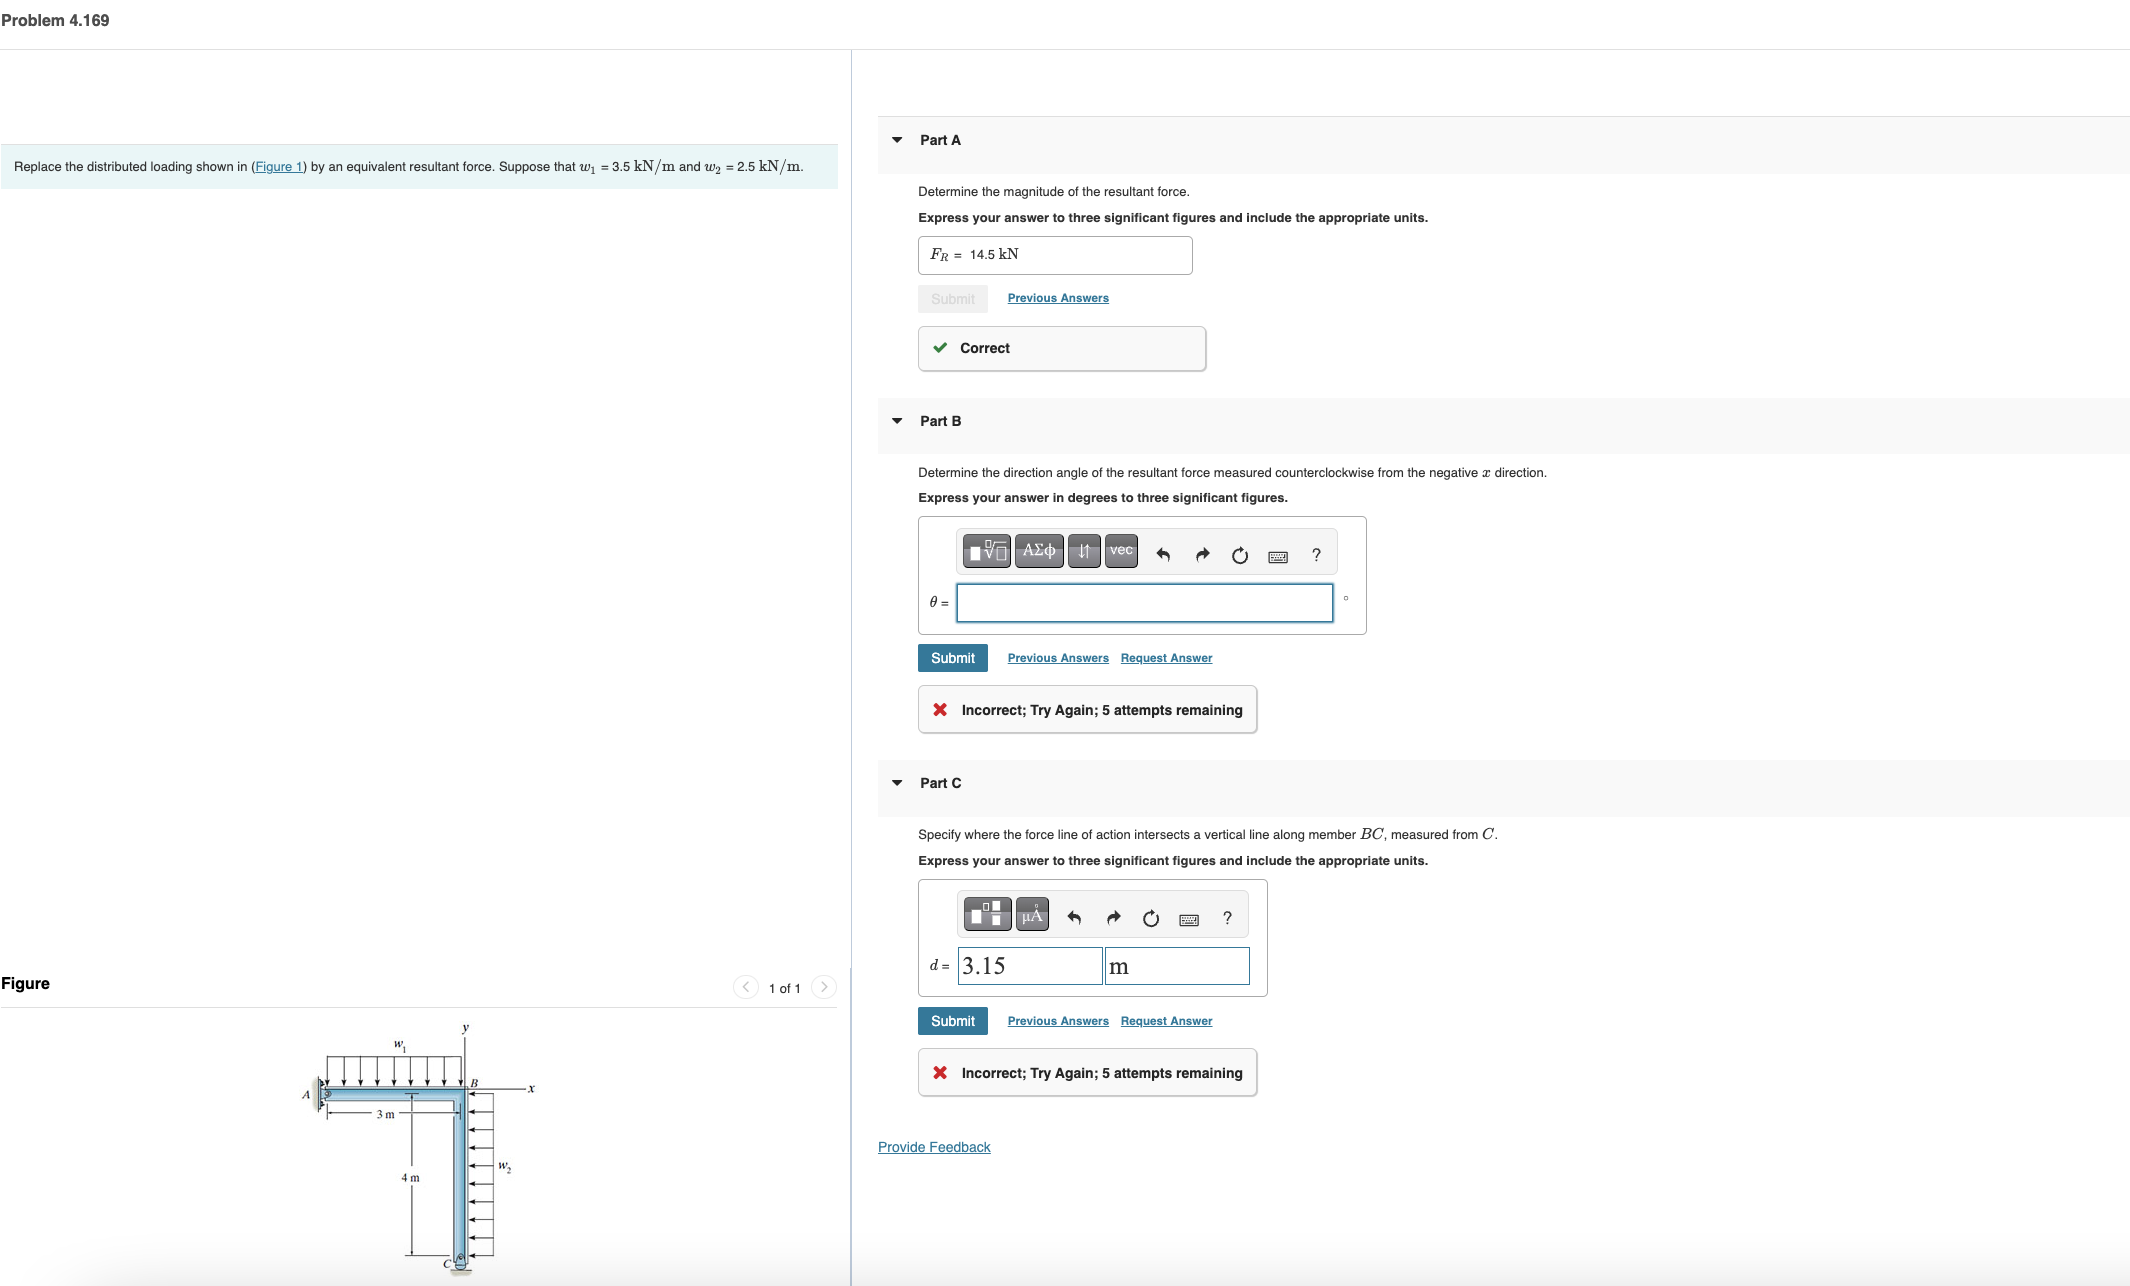Viewport: 2130px width, 1286px height.
Task: Click the subscript/superscript arrows icon in Part B
Action: [x=1084, y=551]
